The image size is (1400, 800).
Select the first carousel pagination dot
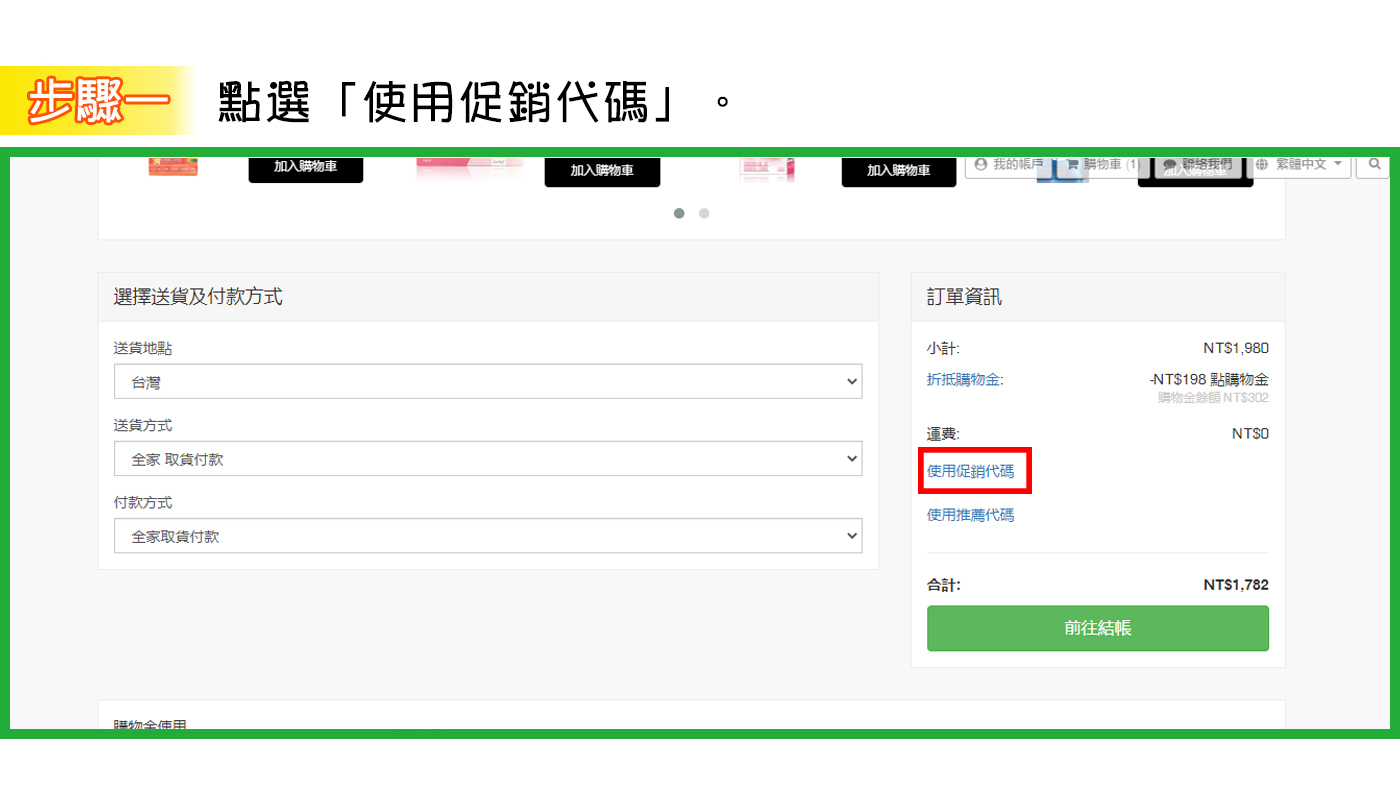pyautogui.click(x=679, y=213)
